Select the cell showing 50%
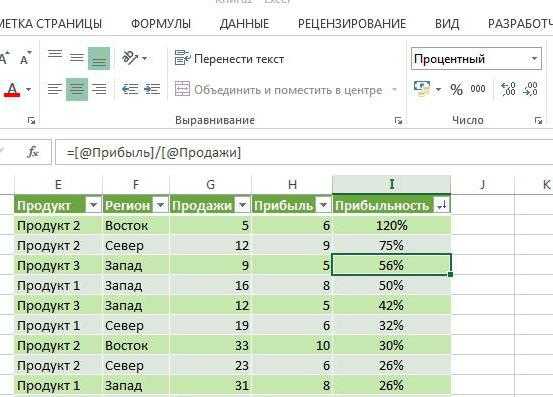The height and width of the screenshot is (397, 553). (x=391, y=285)
